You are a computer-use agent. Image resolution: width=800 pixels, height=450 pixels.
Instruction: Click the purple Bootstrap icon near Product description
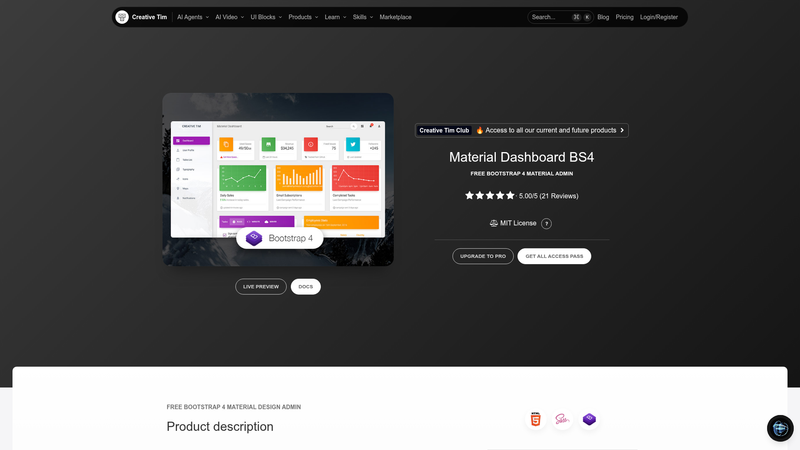(589, 419)
